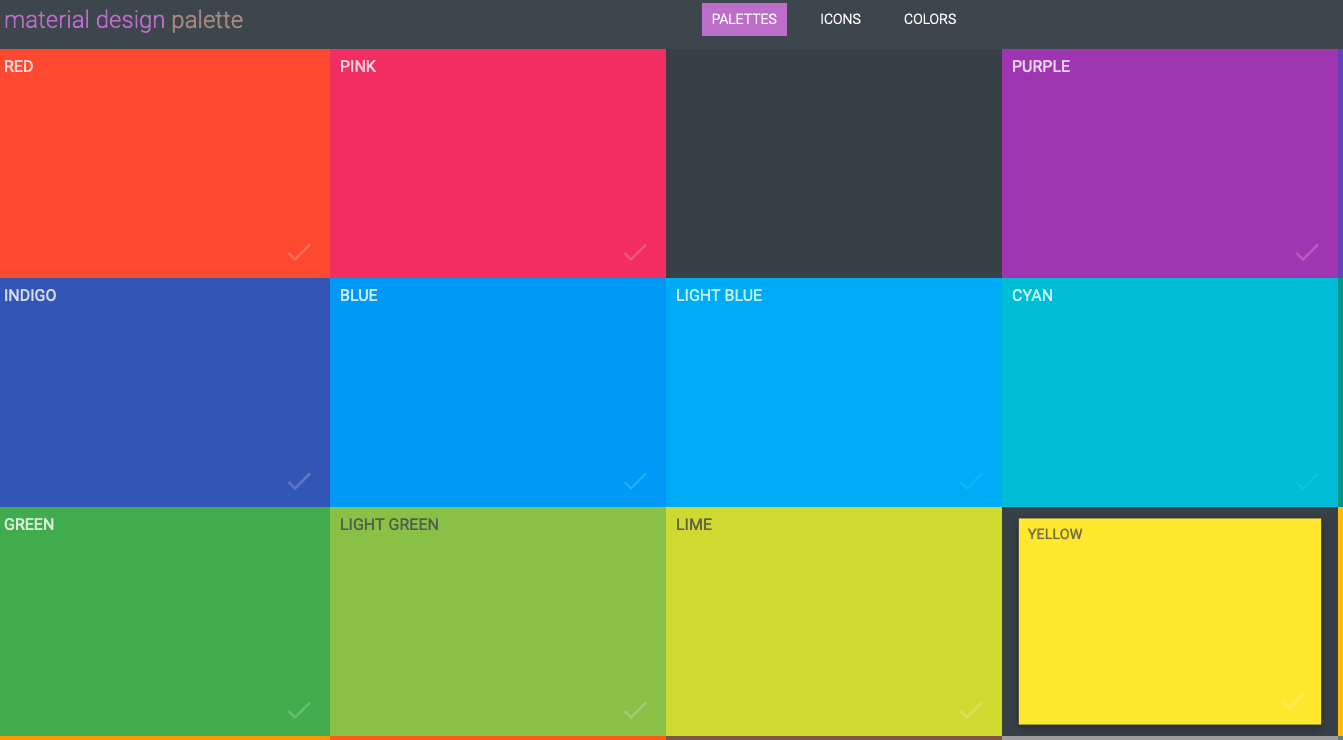Click the checkmark on the LIGHT BLUE tile

pyautogui.click(x=971, y=482)
